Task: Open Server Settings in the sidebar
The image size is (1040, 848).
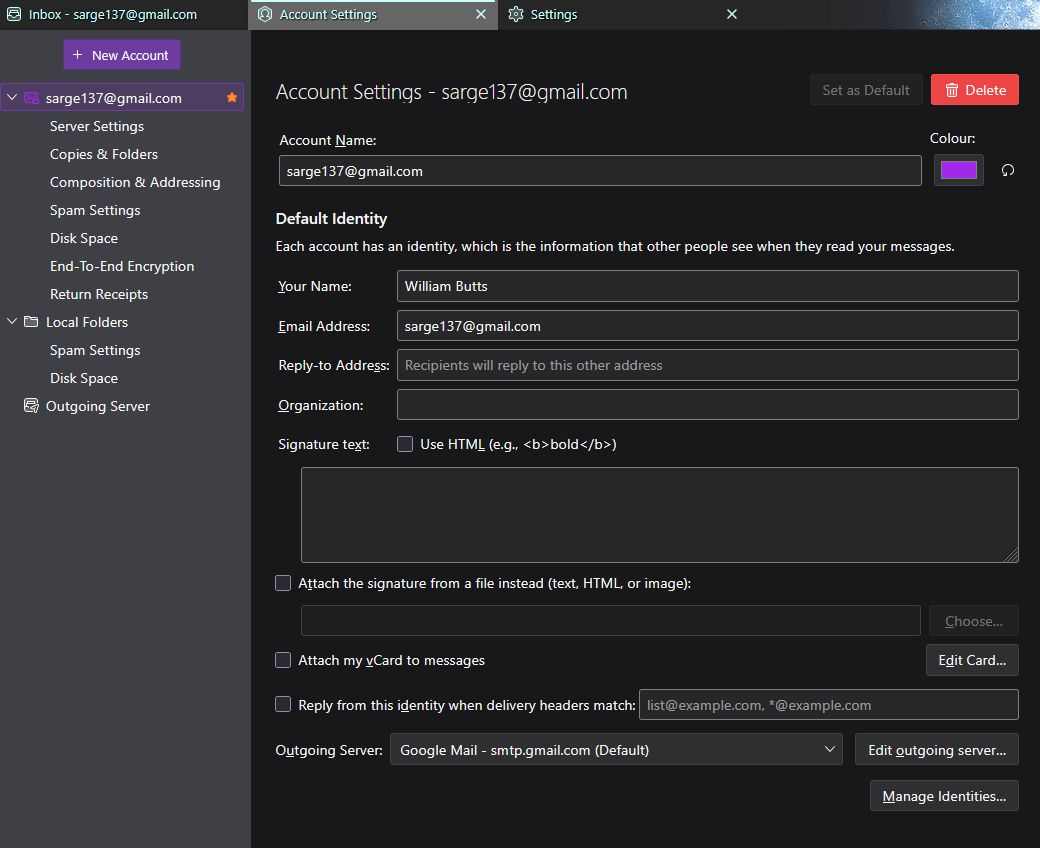Action: click(97, 126)
